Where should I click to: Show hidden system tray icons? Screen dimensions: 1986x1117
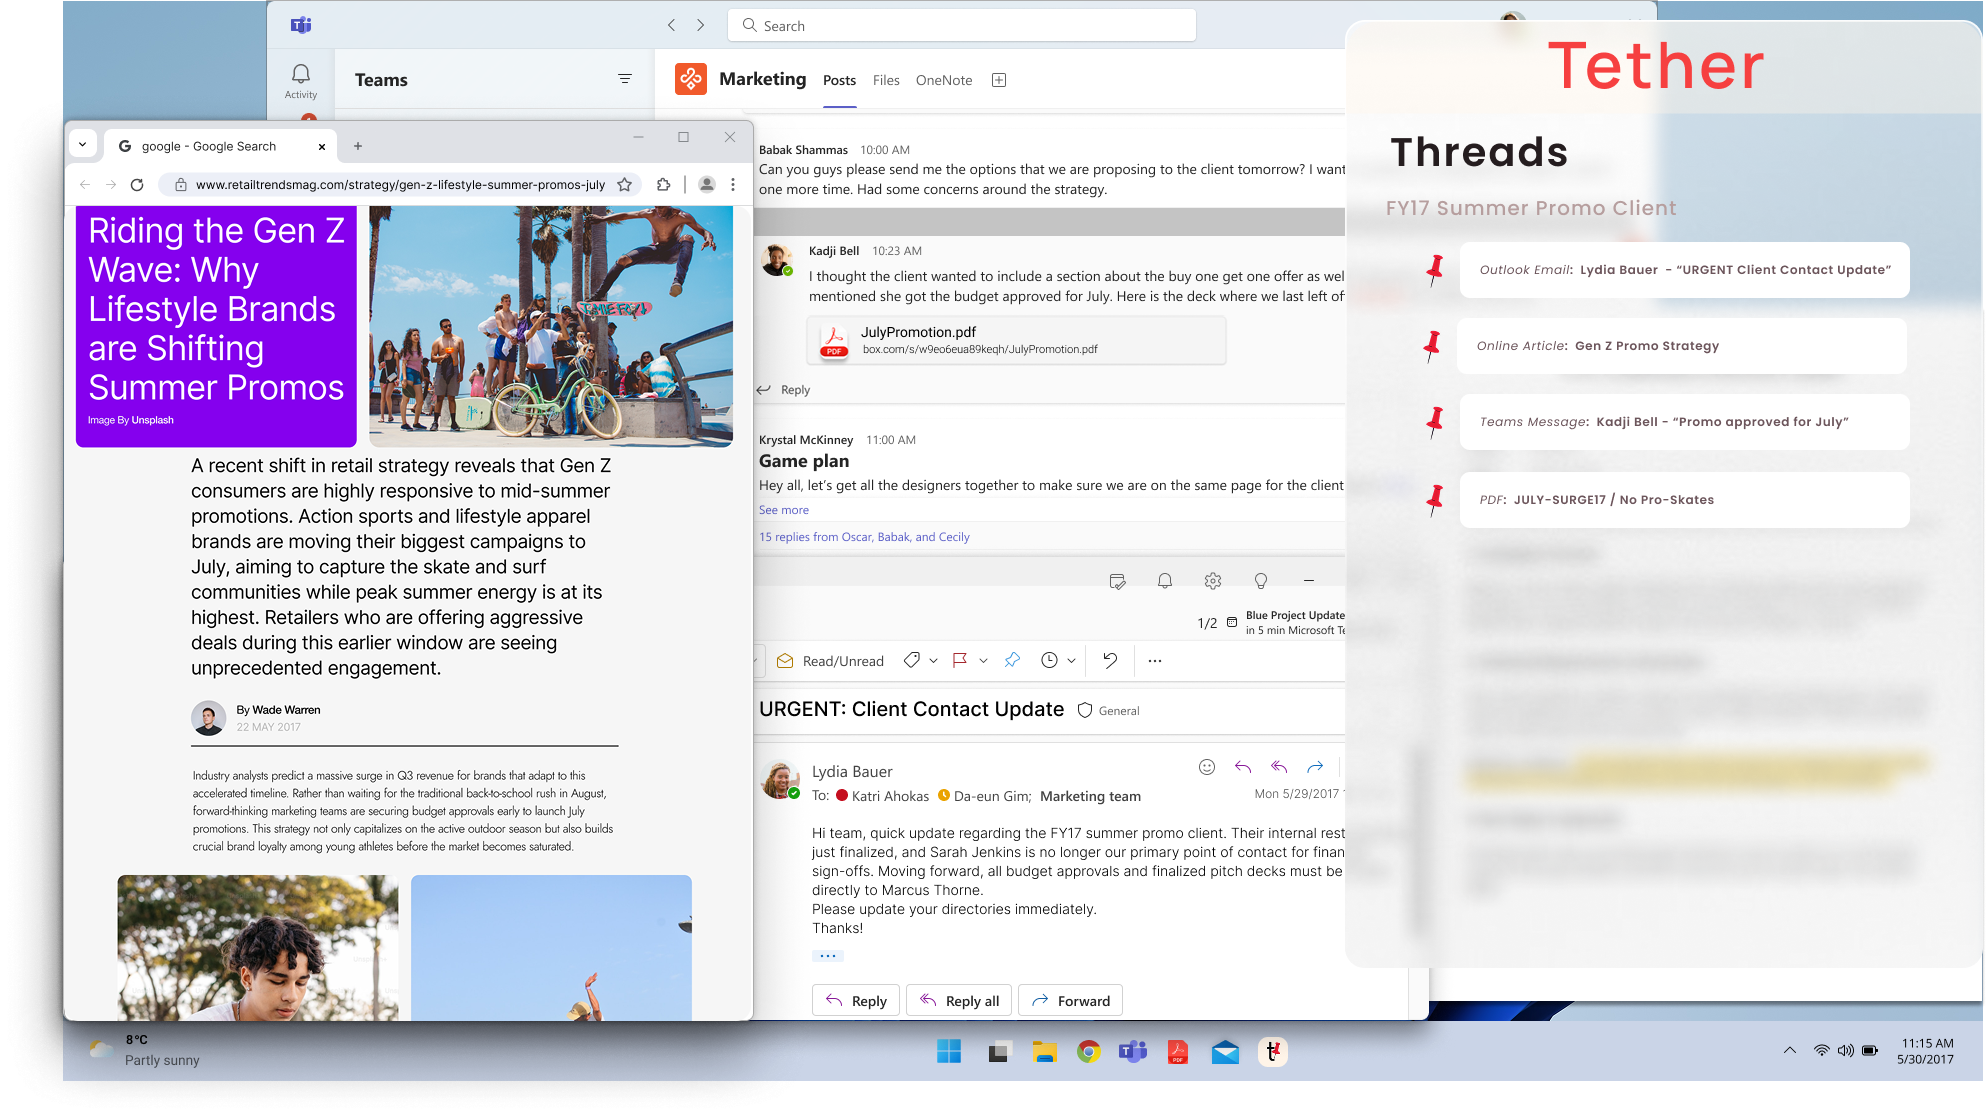click(x=1790, y=1051)
